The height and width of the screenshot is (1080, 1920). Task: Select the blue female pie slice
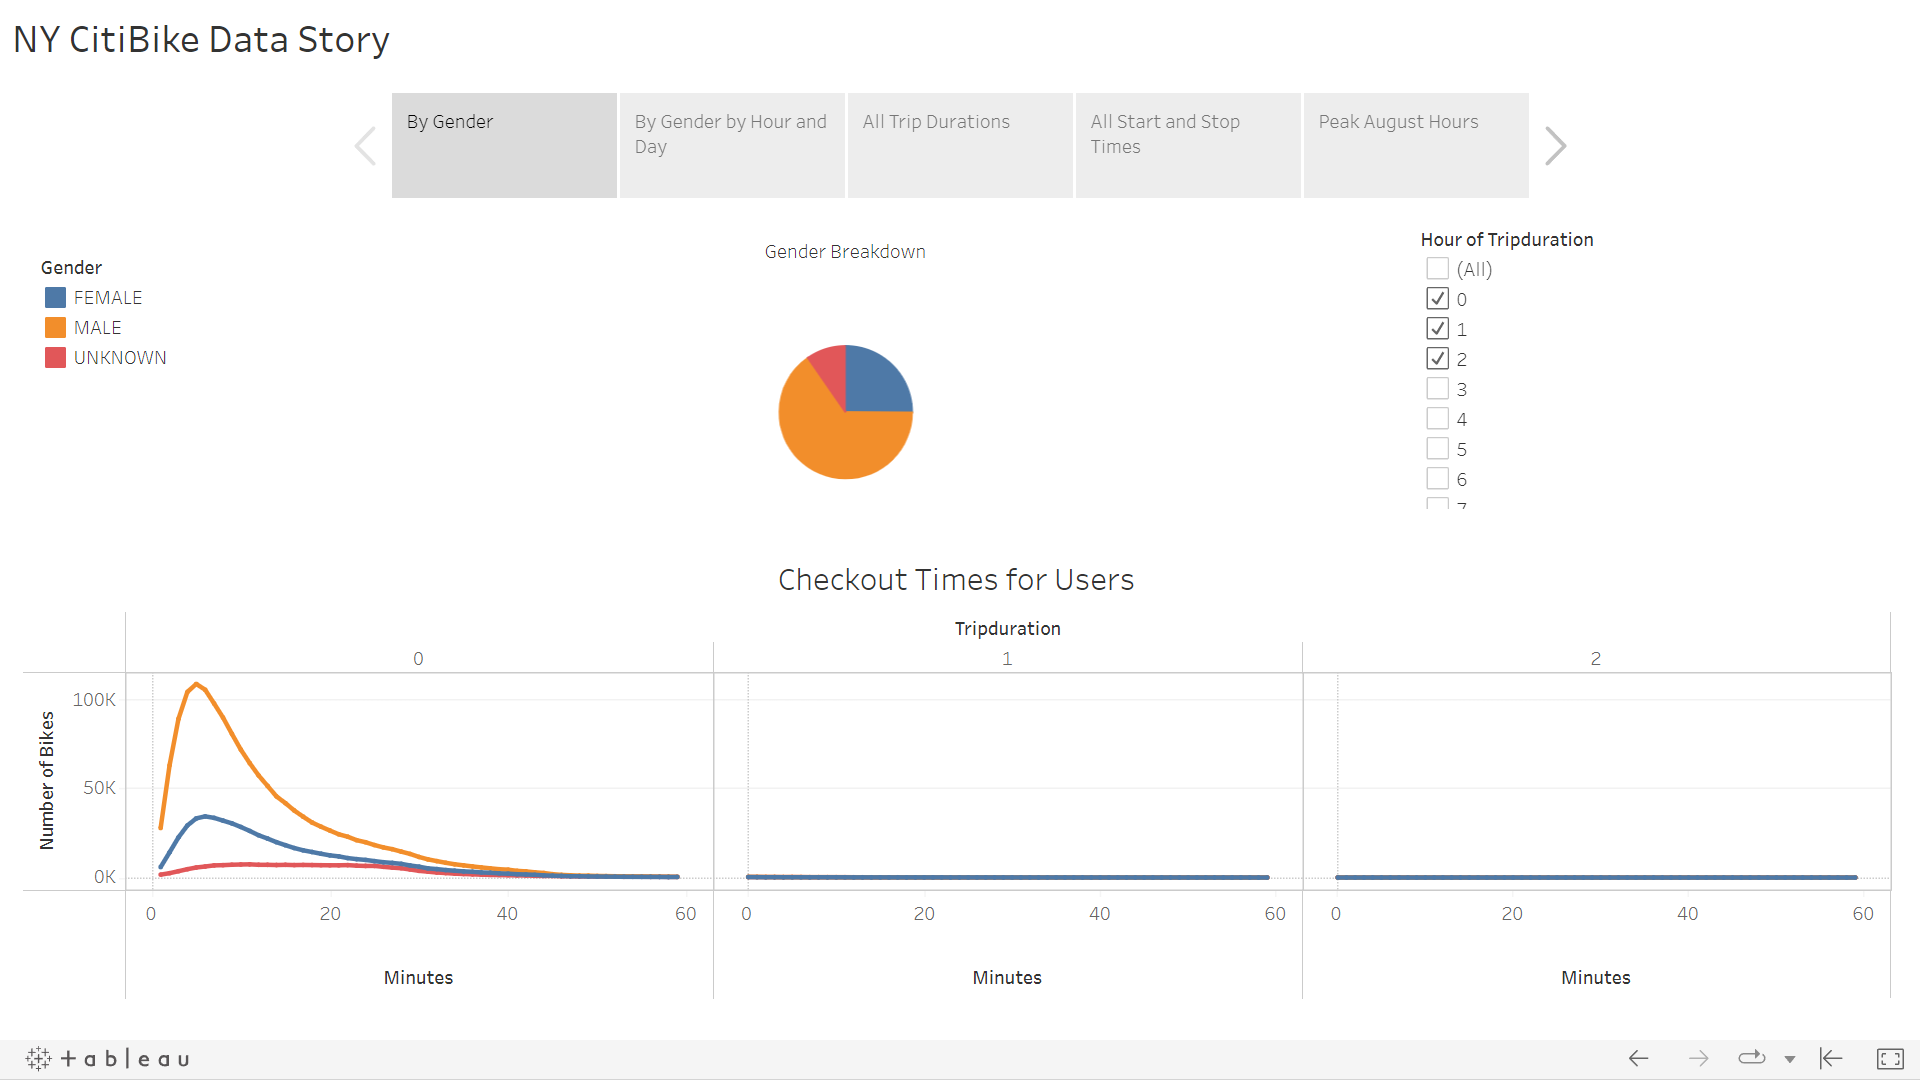coord(872,385)
